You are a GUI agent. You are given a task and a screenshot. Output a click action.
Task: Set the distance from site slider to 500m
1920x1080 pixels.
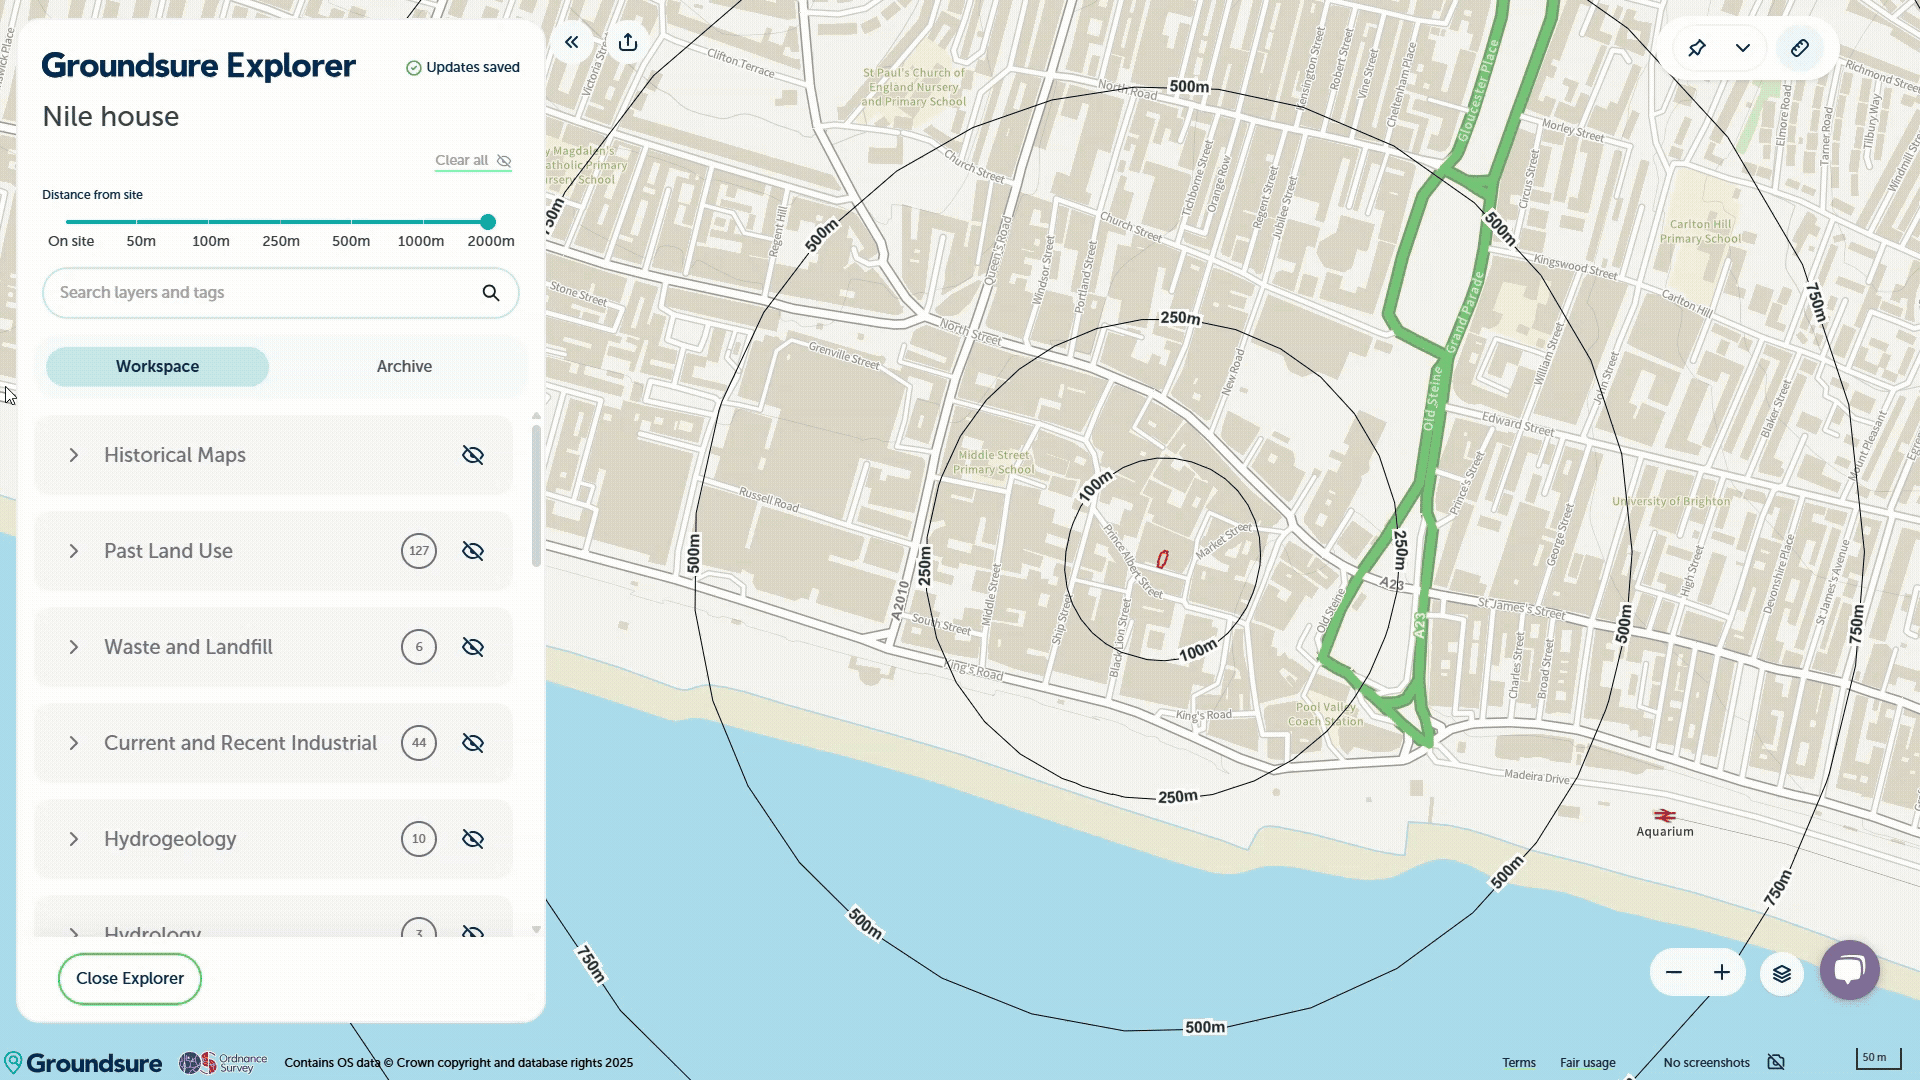pyautogui.click(x=349, y=222)
